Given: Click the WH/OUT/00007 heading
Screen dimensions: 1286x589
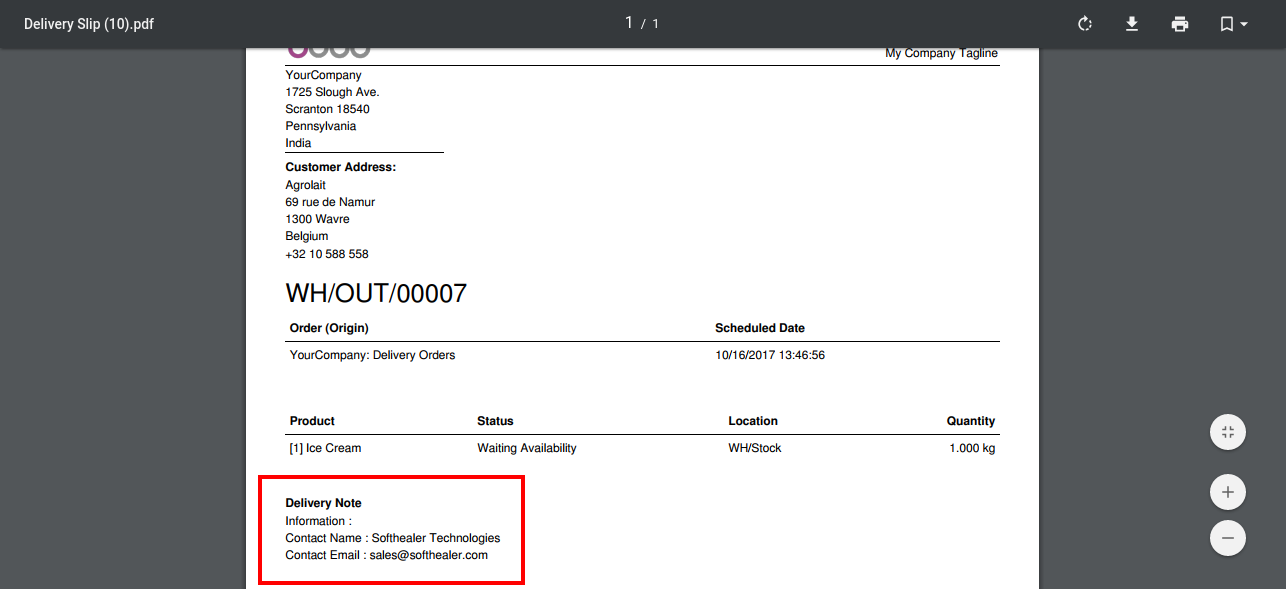Looking at the screenshot, I should 376,293.
